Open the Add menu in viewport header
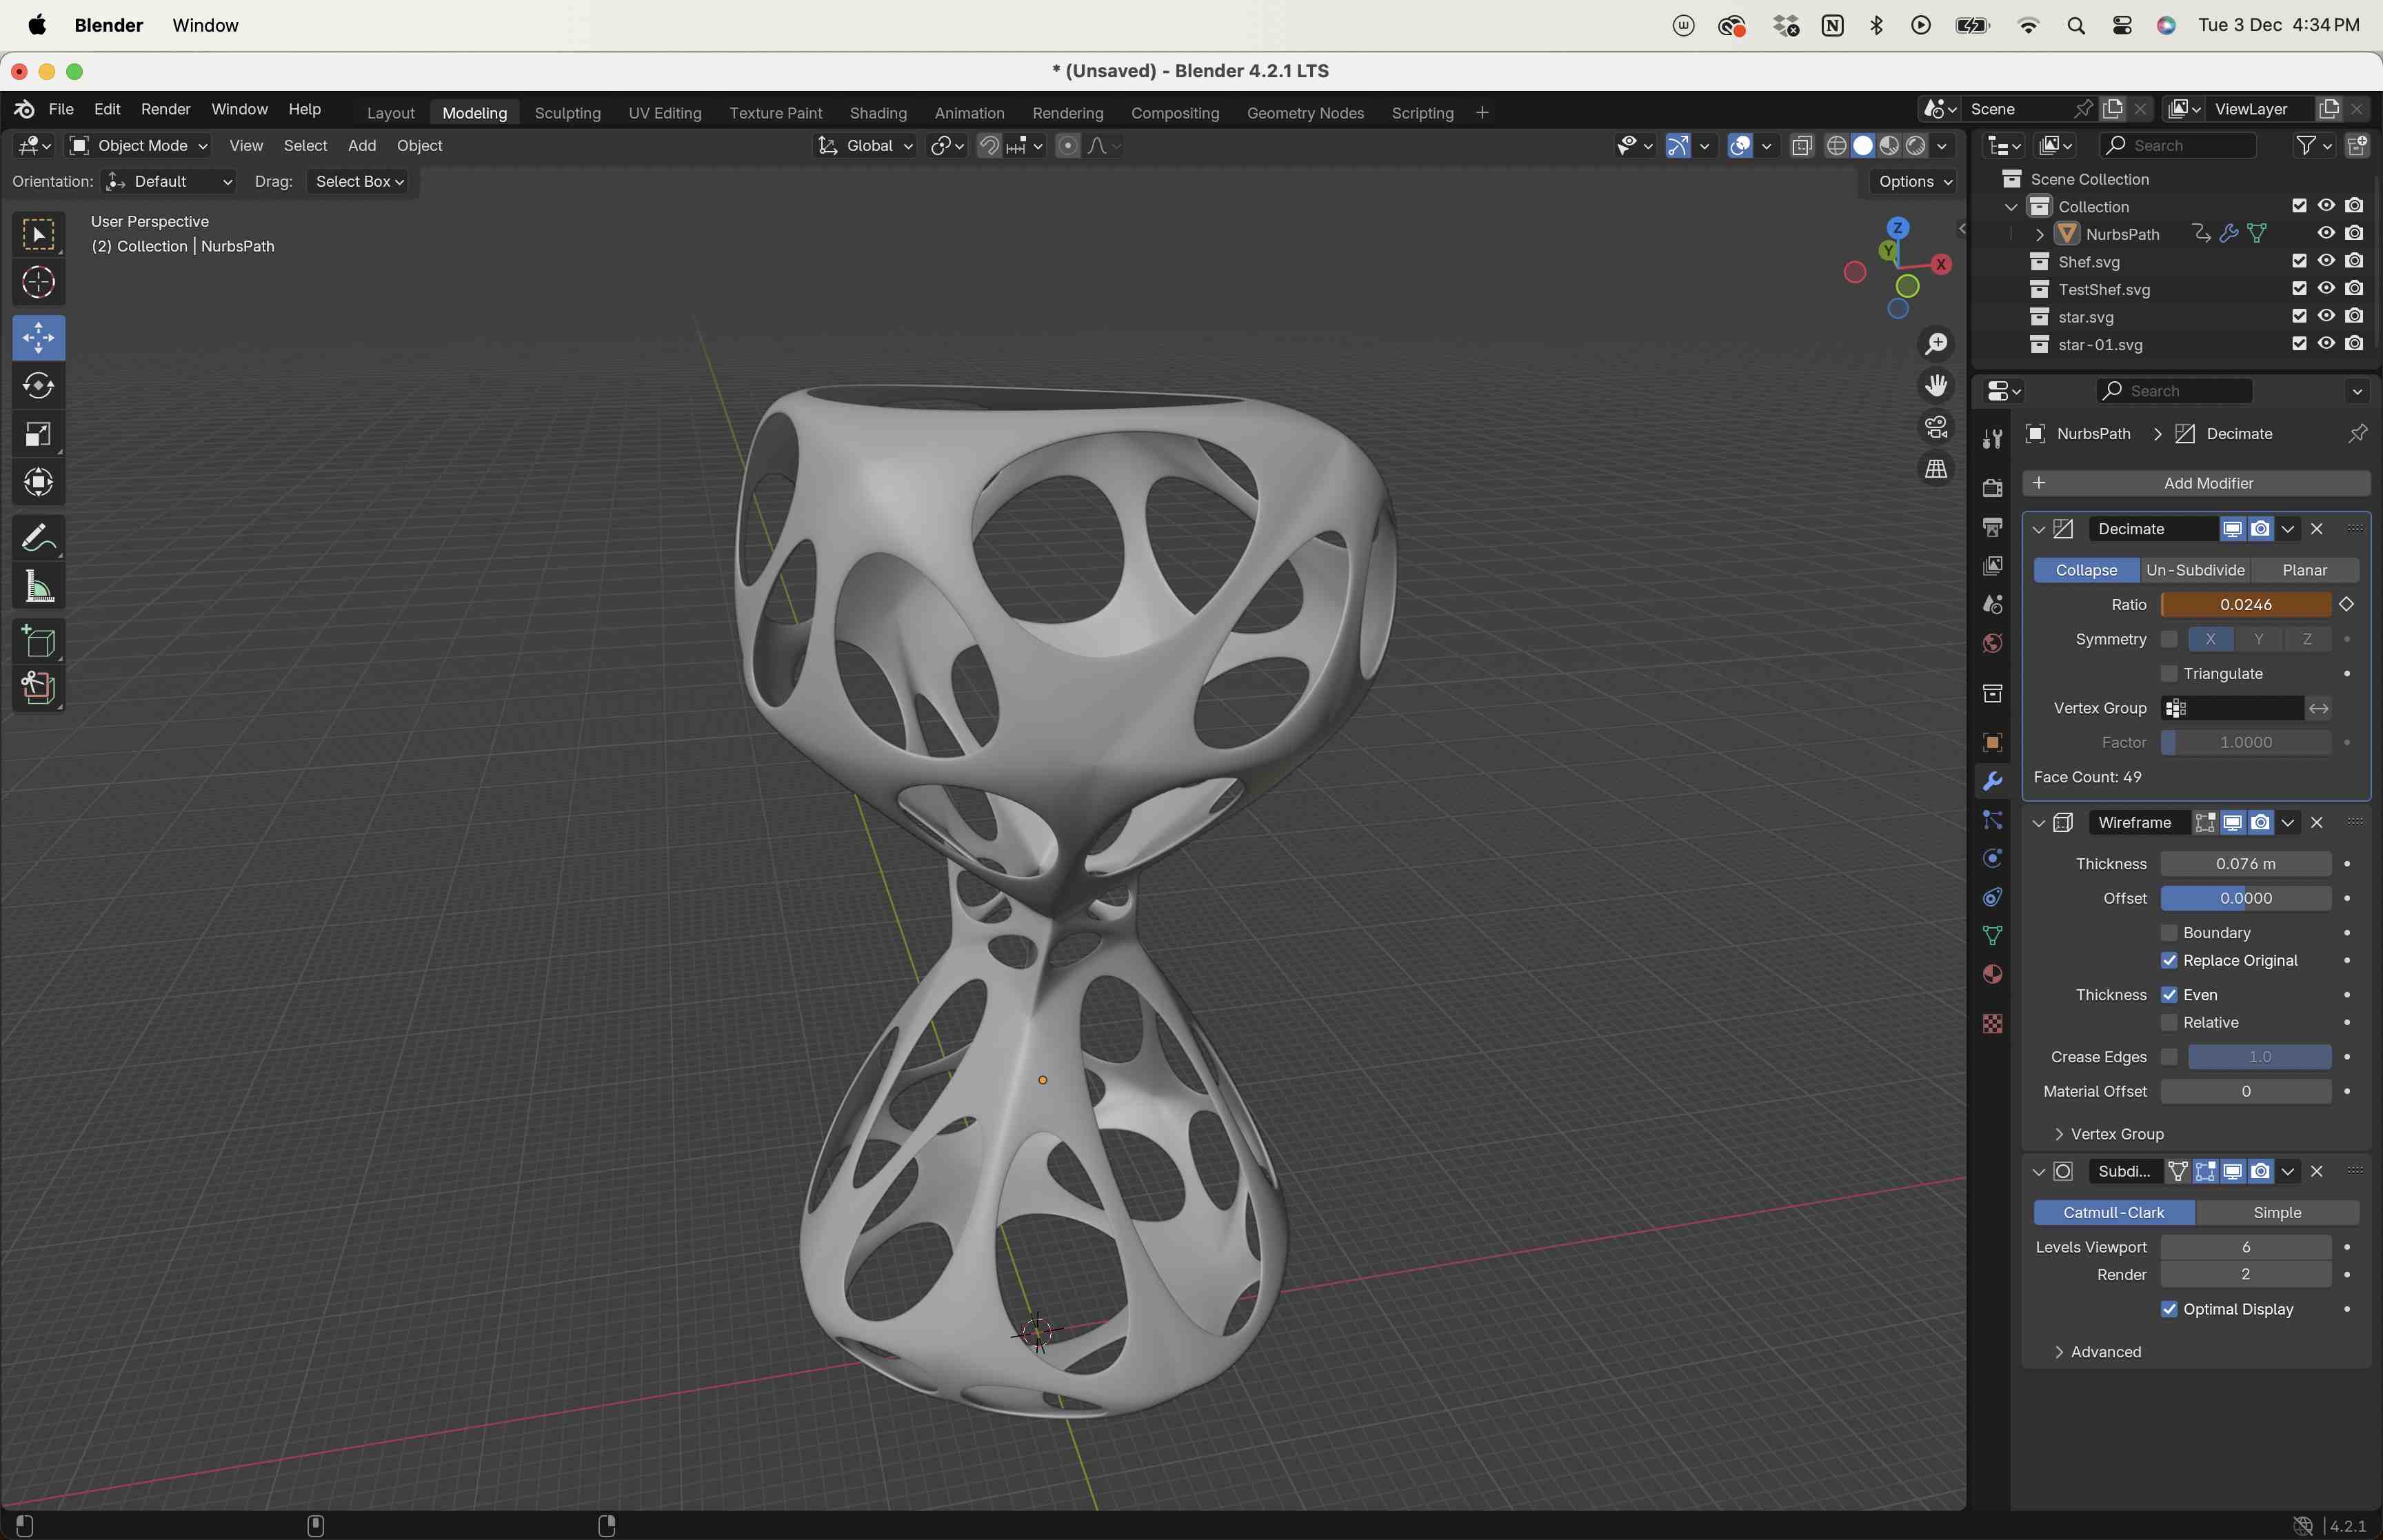The image size is (2383, 1540). pyautogui.click(x=362, y=146)
